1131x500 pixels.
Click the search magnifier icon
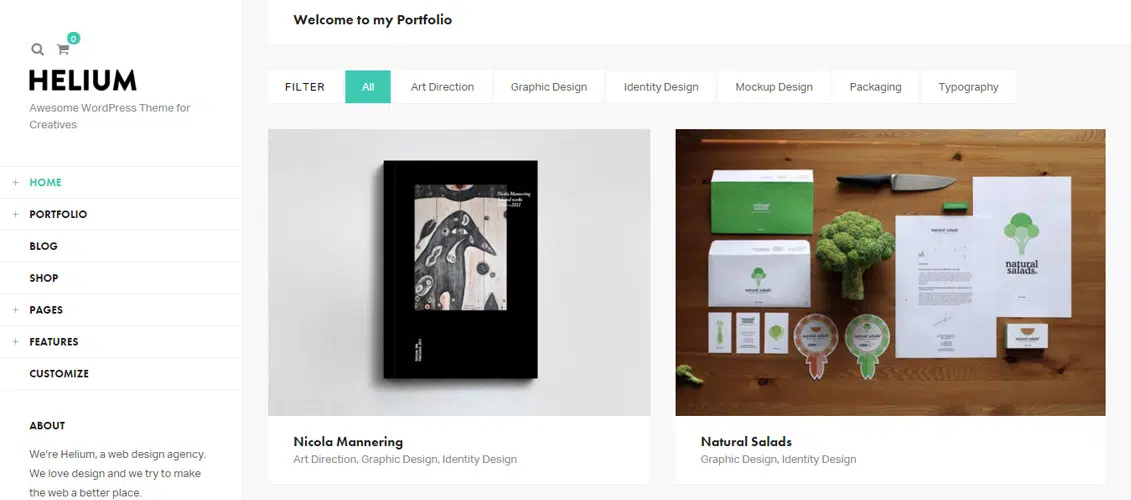[37, 49]
